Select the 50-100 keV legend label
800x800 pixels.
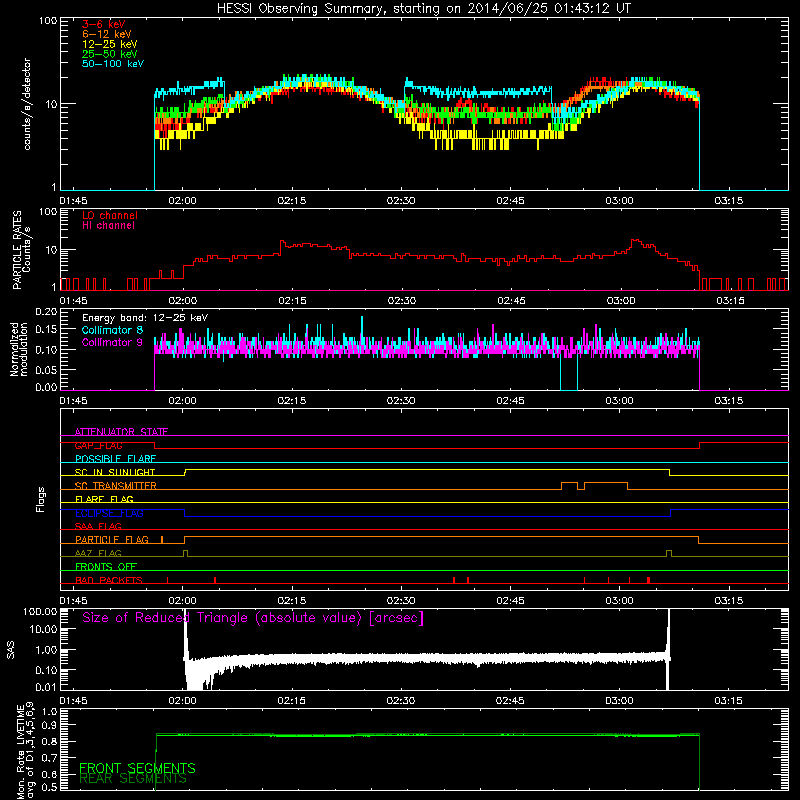113,64
